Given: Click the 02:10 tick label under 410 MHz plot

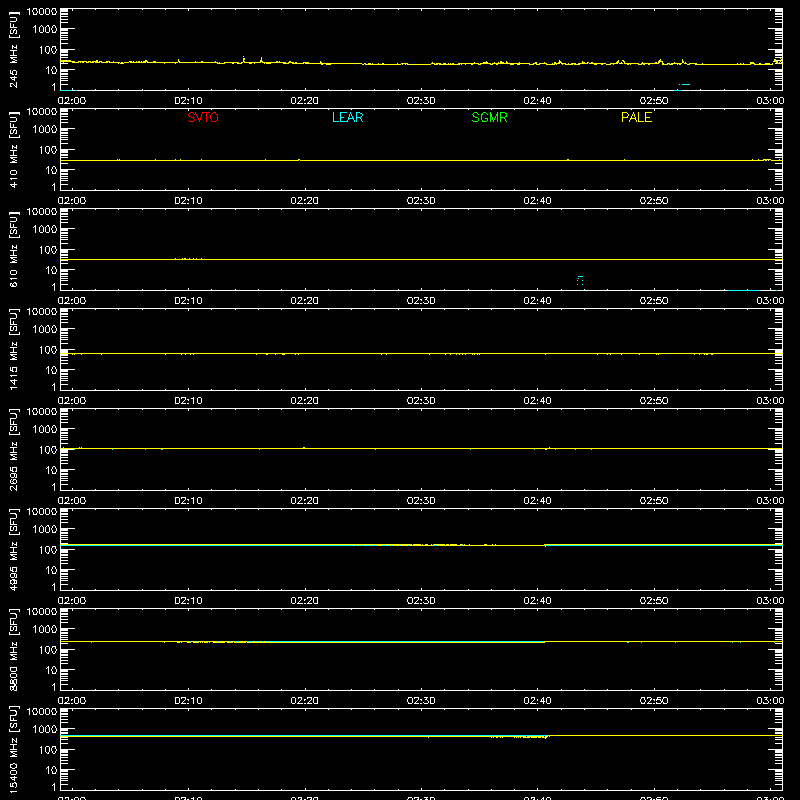Looking at the screenshot, I should pos(188,201).
